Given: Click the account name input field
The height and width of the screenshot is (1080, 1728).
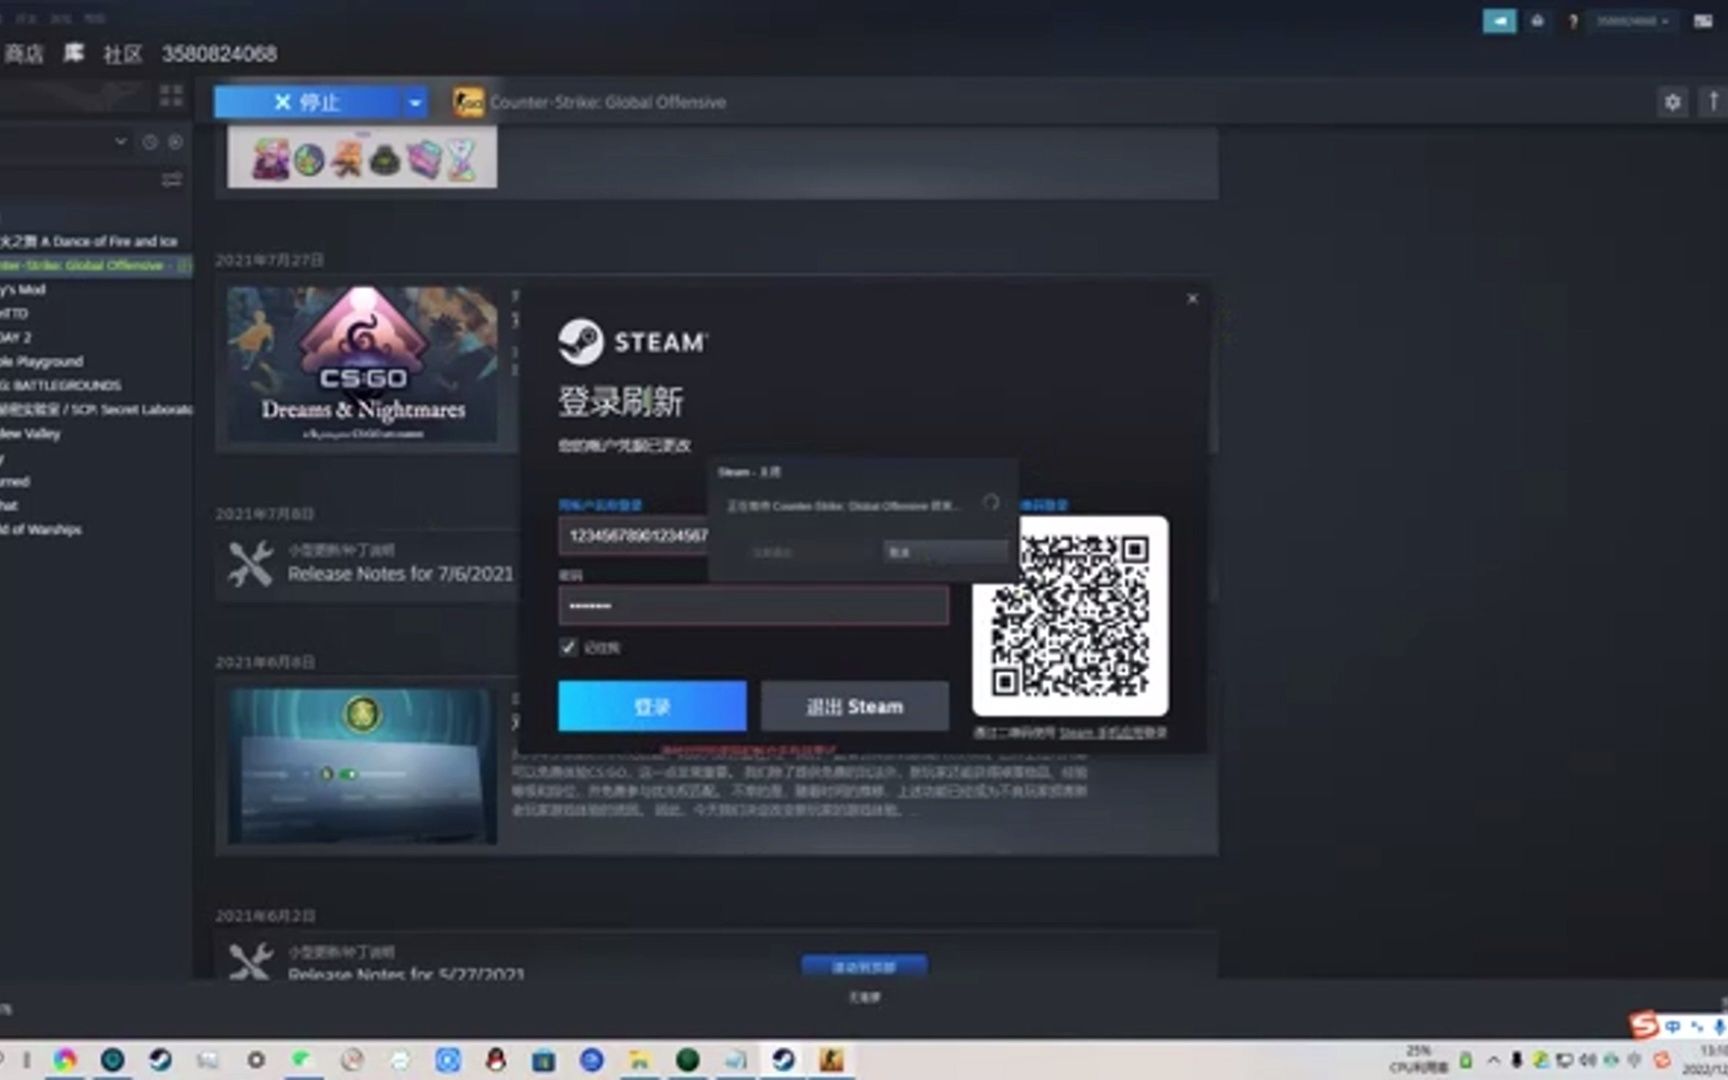Looking at the screenshot, I should [634, 536].
